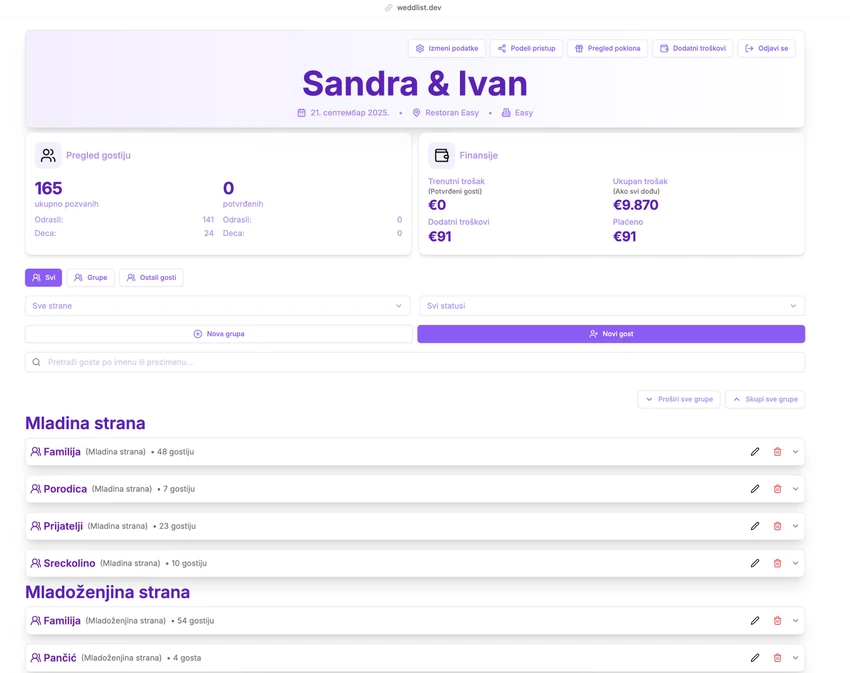Switch to the Grupe tab
850x673 pixels.
pos(91,278)
